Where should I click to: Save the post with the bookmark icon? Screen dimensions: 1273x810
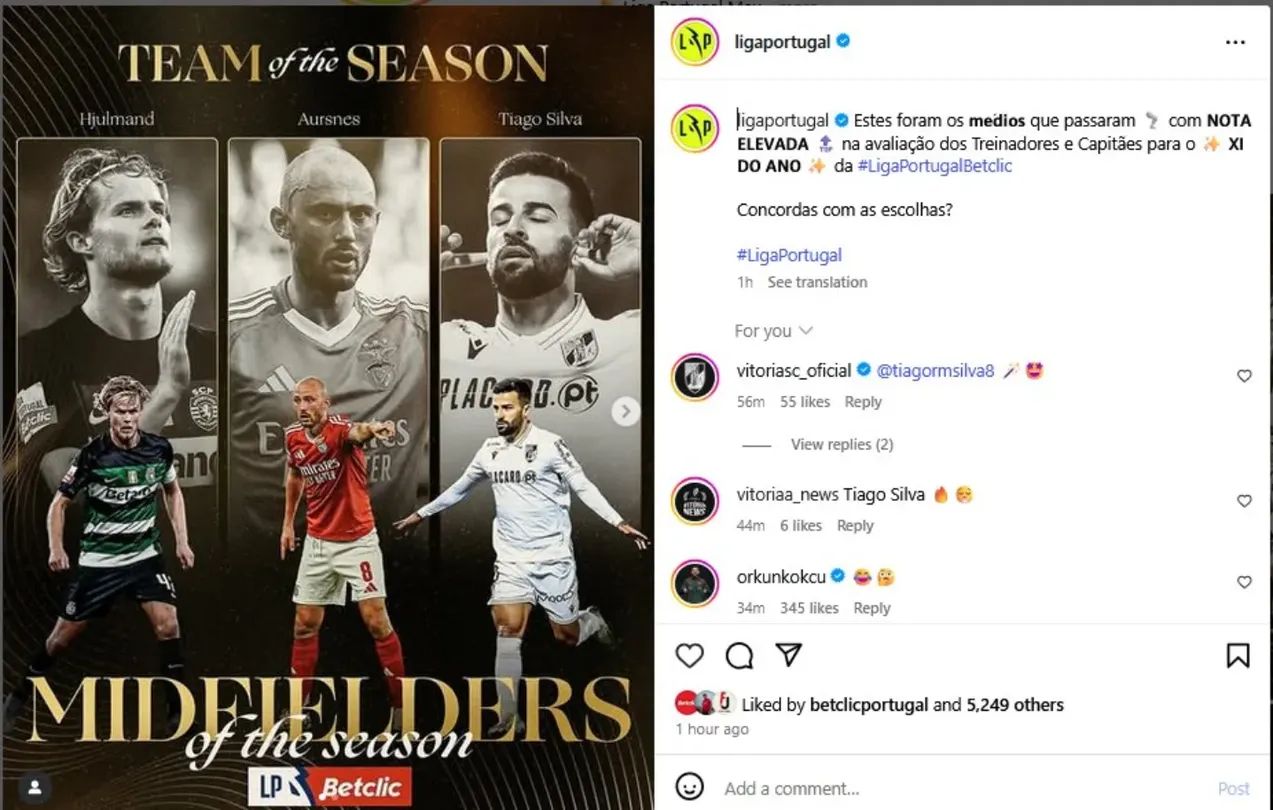1237,655
